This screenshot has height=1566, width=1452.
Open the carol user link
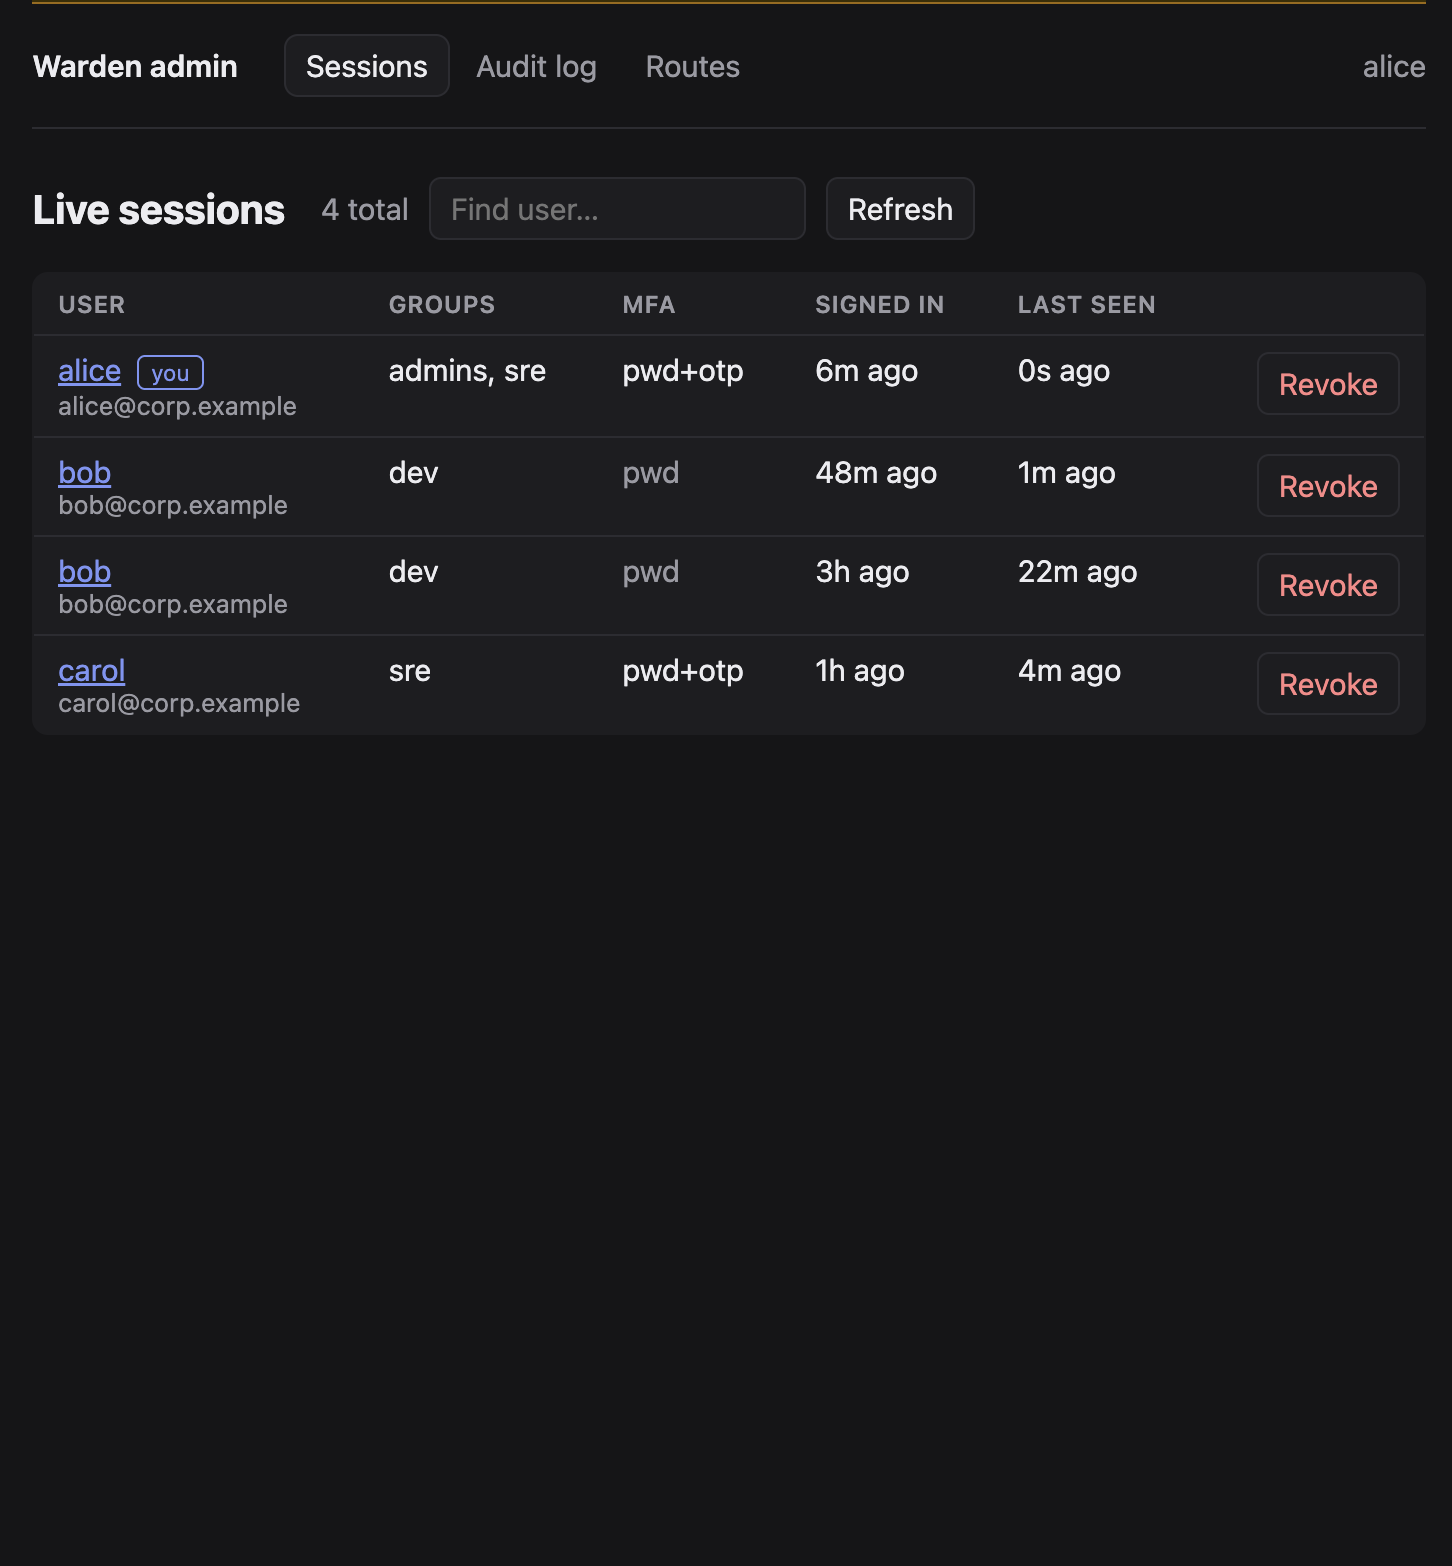(x=92, y=670)
